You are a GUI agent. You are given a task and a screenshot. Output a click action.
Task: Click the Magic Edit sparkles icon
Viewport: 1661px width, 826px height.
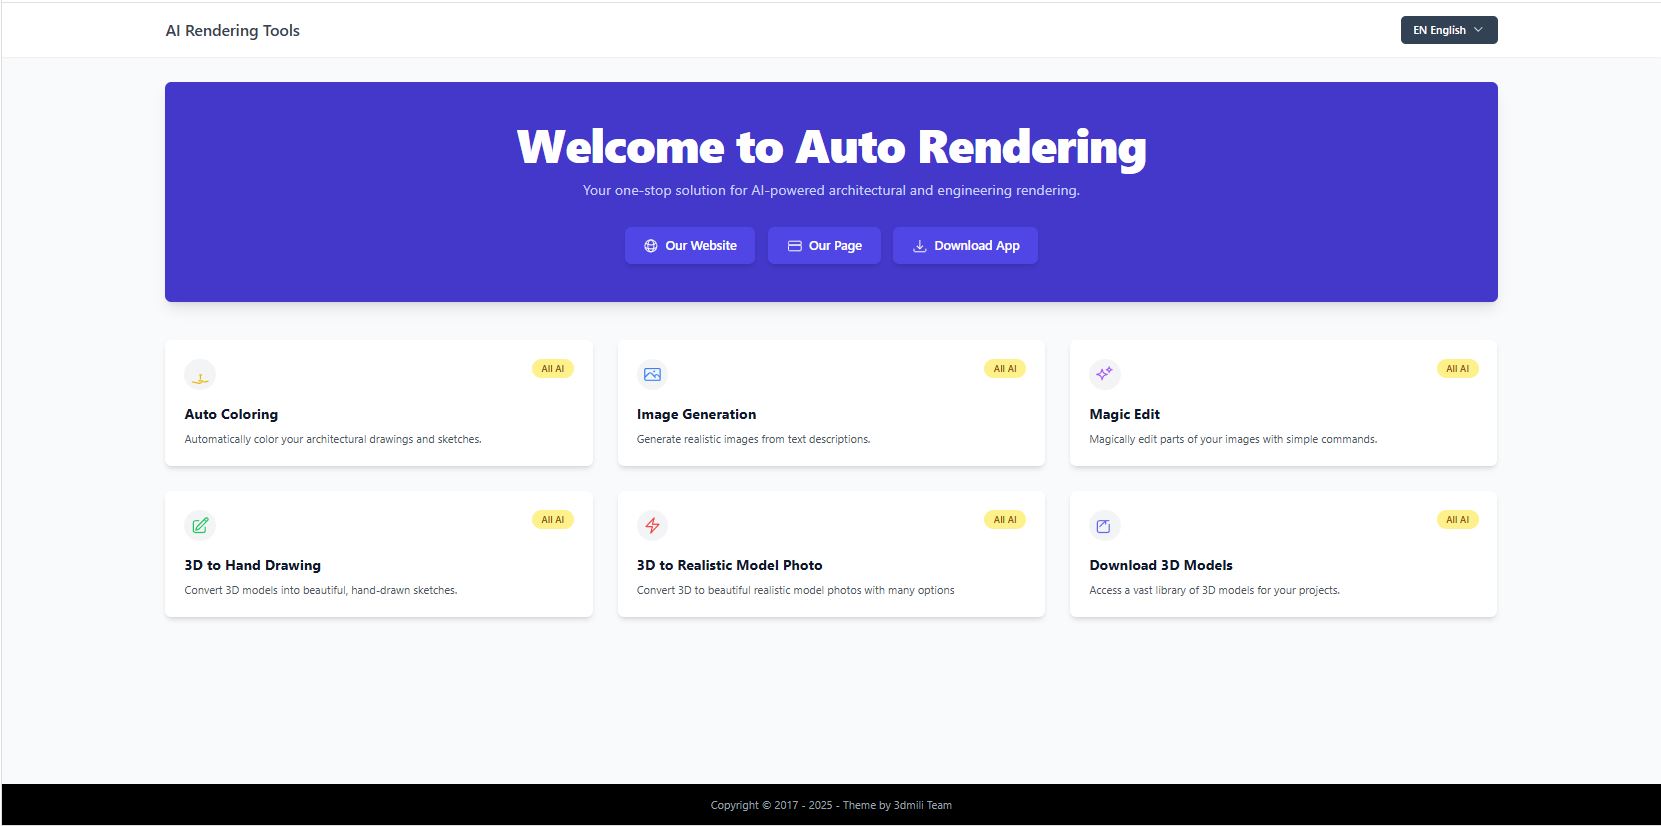point(1104,375)
